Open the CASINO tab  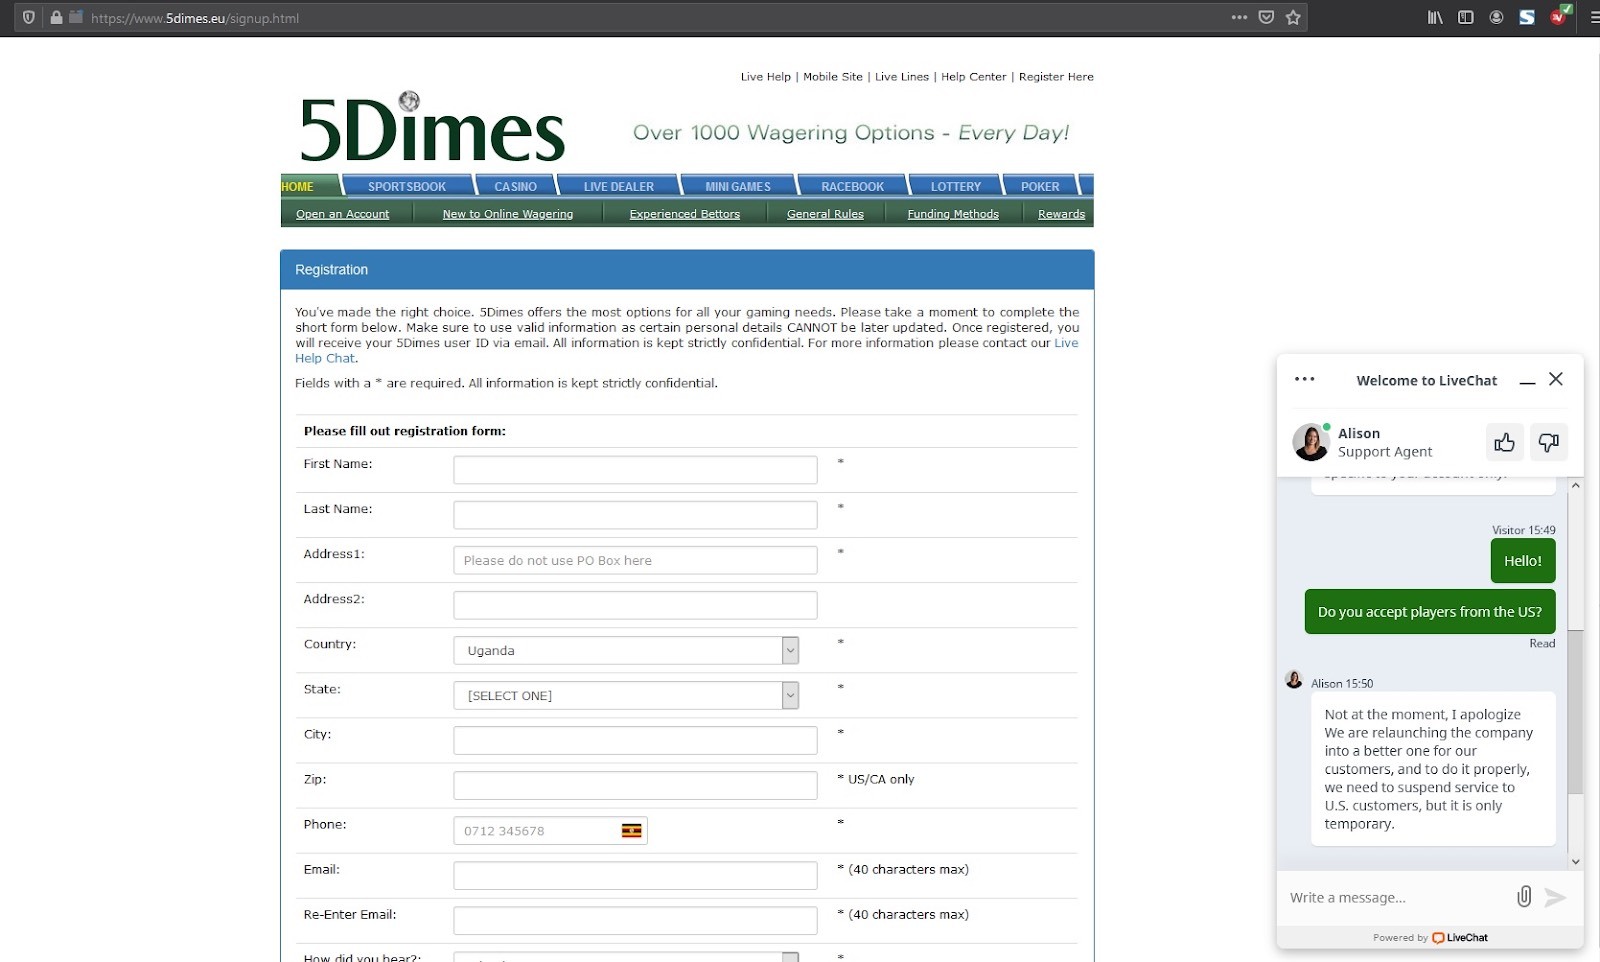click(515, 186)
